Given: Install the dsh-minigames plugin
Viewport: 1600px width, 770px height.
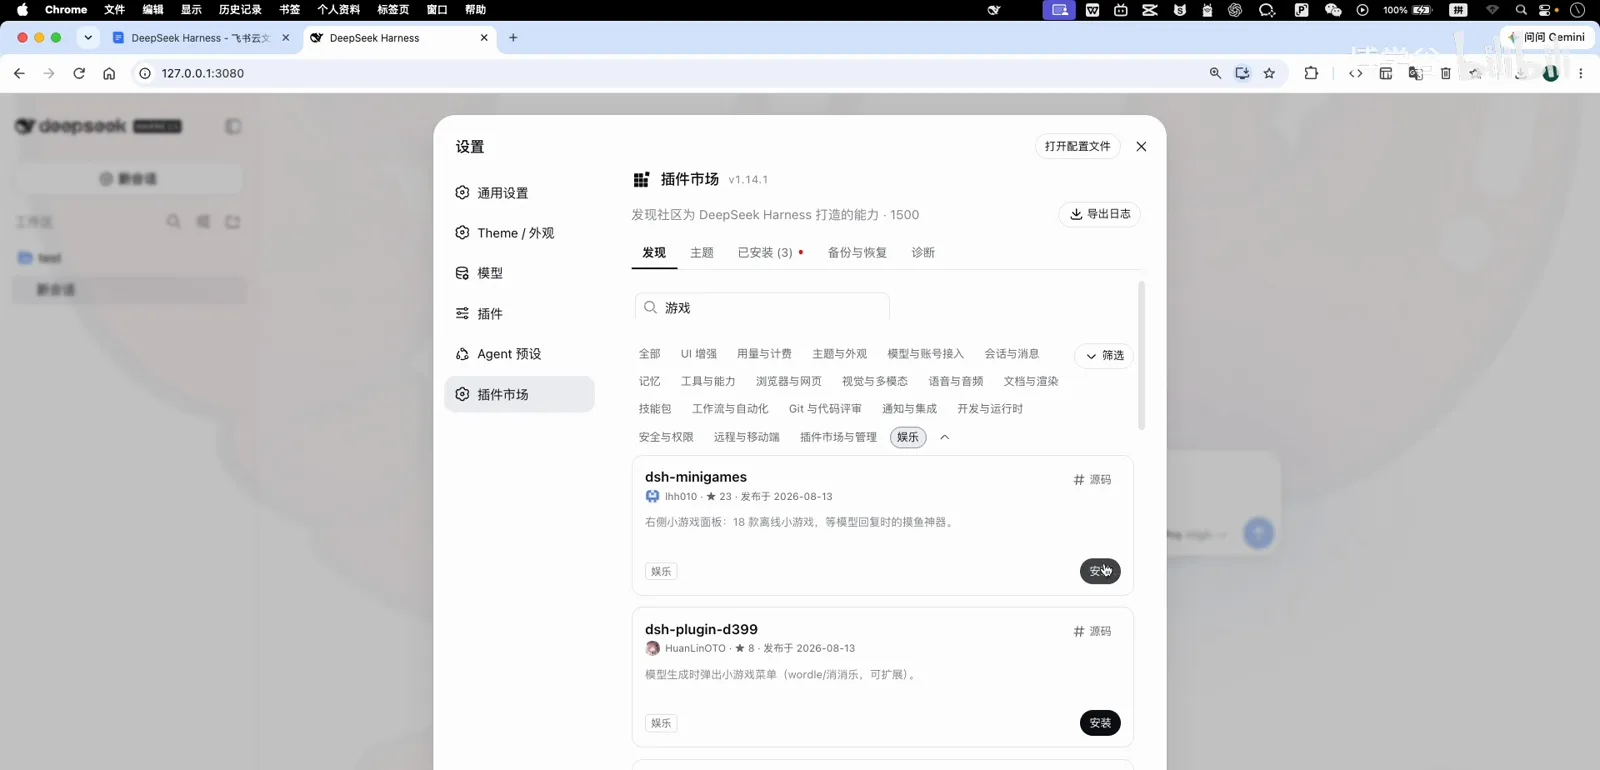Looking at the screenshot, I should coord(1100,571).
